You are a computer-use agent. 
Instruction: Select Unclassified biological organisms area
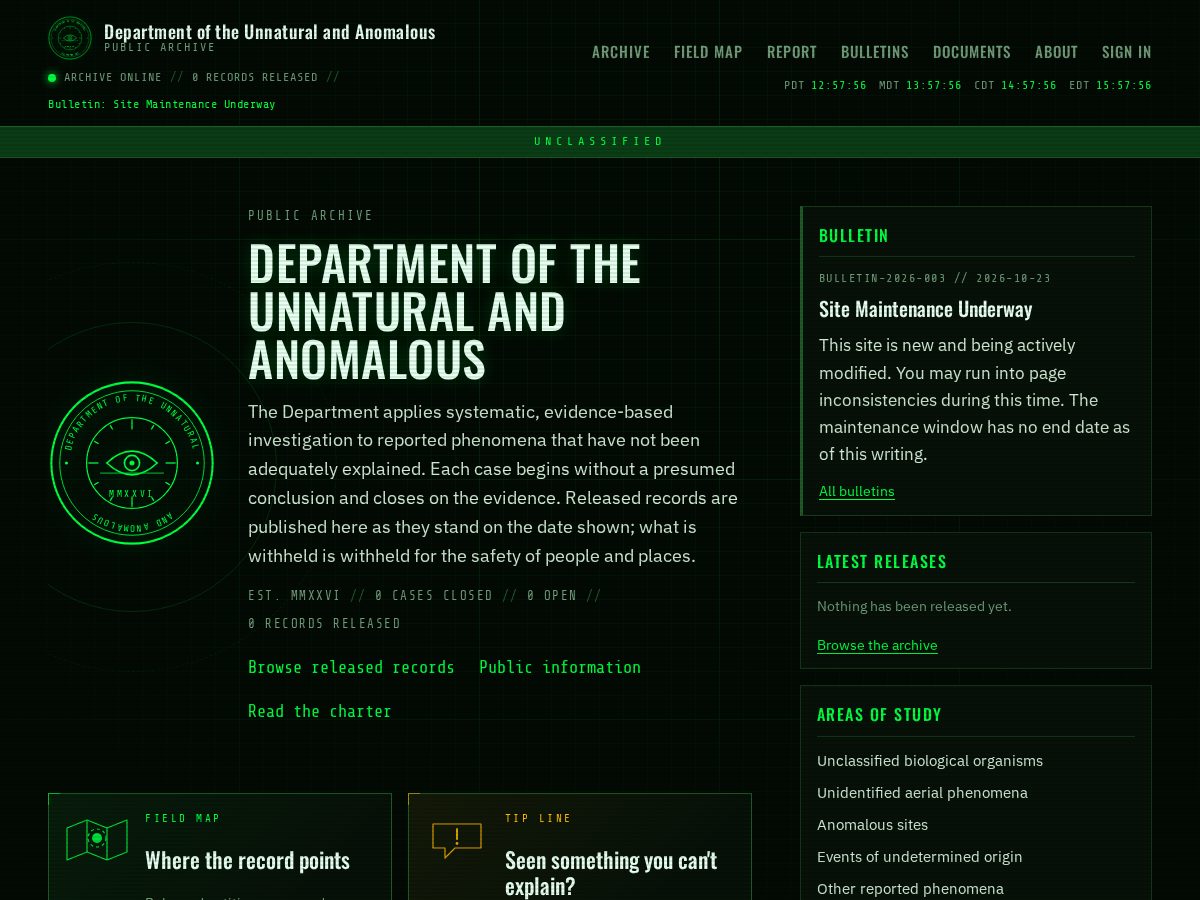pos(930,761)
